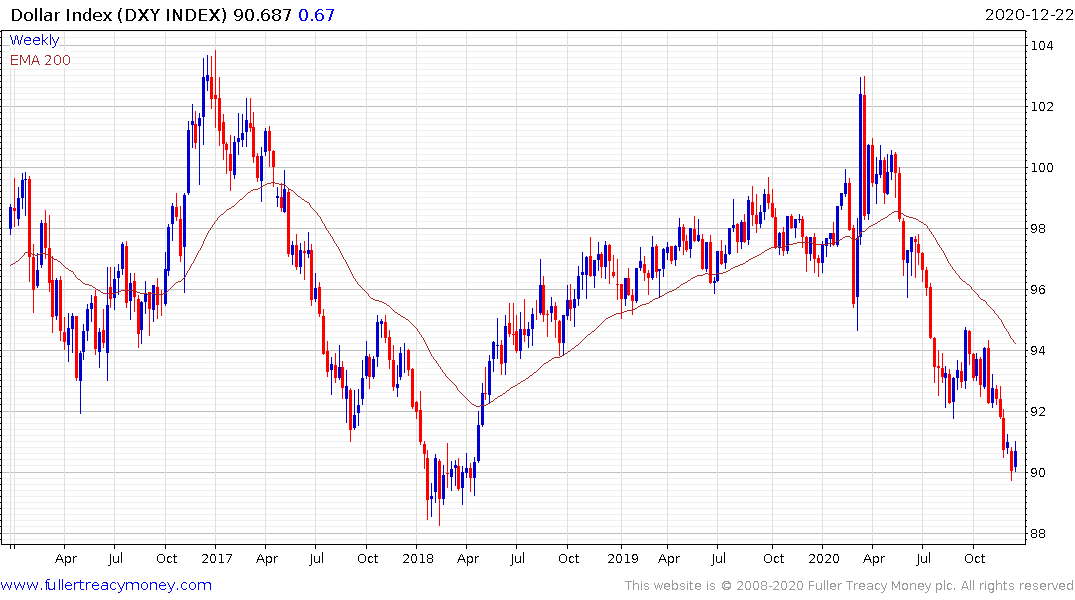Select the 94 price axis label
This screenshot has width=1075, height=600.
[x=1038, y=351]
